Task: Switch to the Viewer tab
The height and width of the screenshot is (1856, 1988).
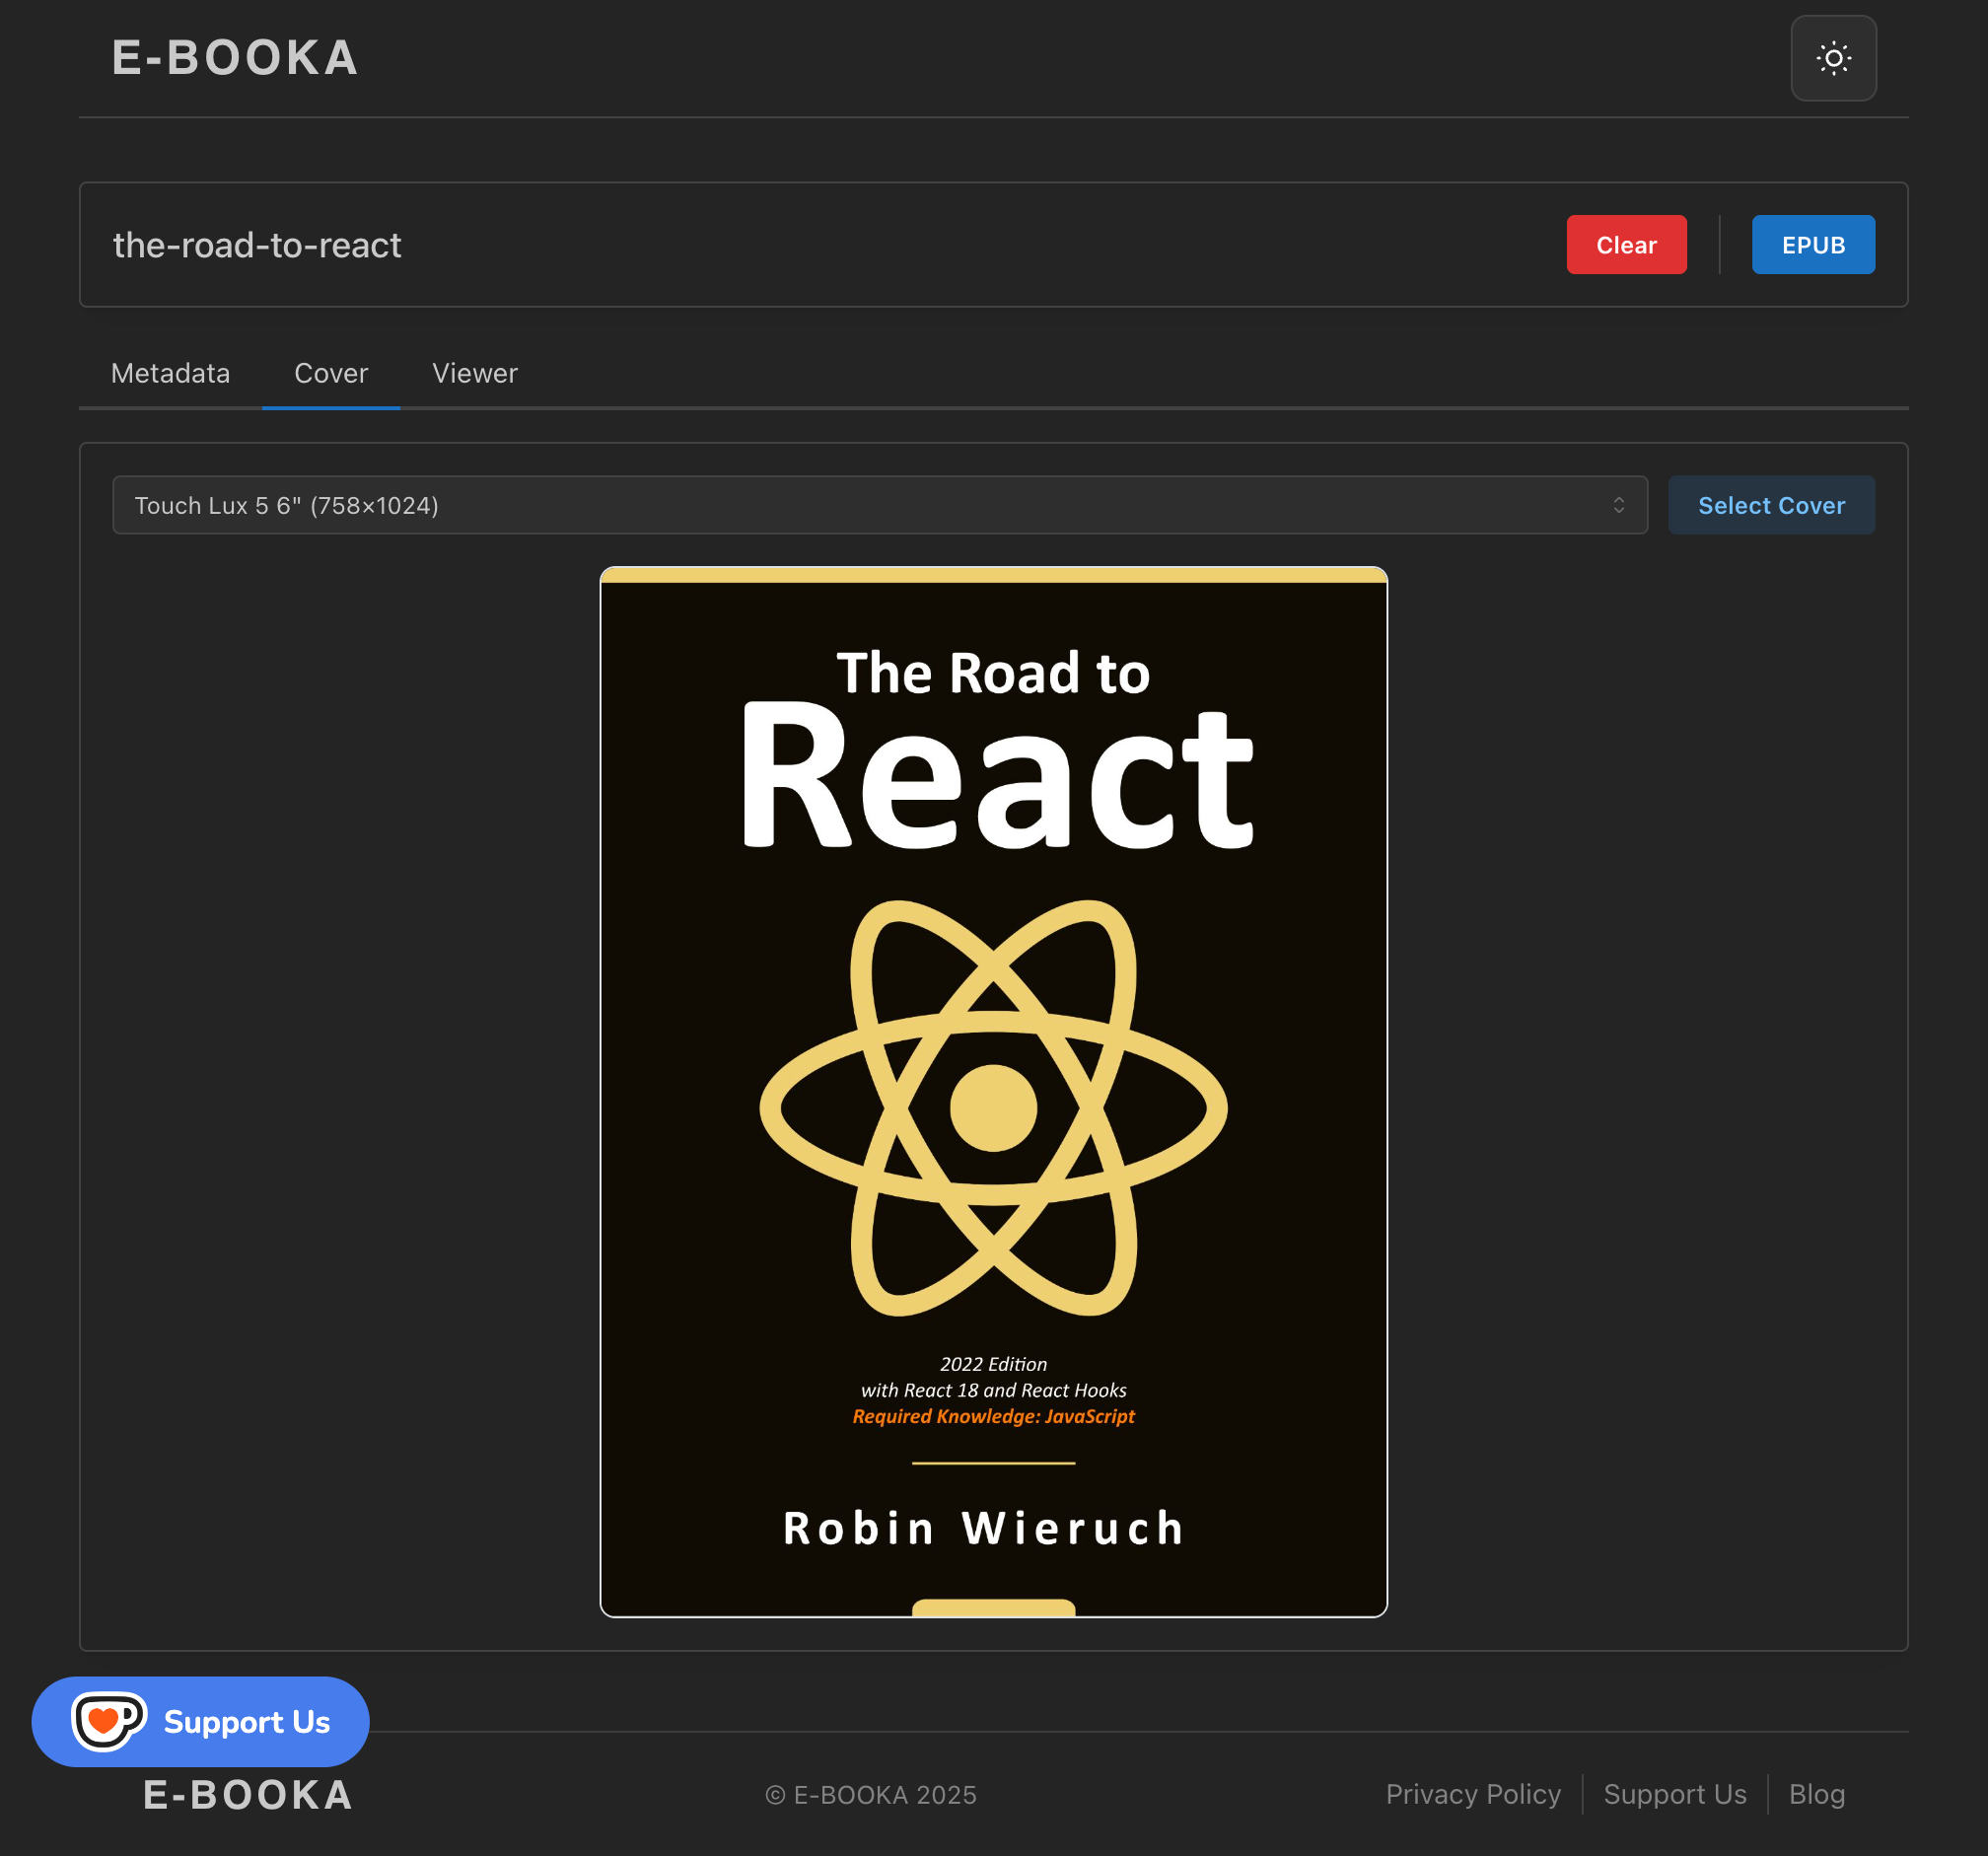Action: [x=474, y=373]
